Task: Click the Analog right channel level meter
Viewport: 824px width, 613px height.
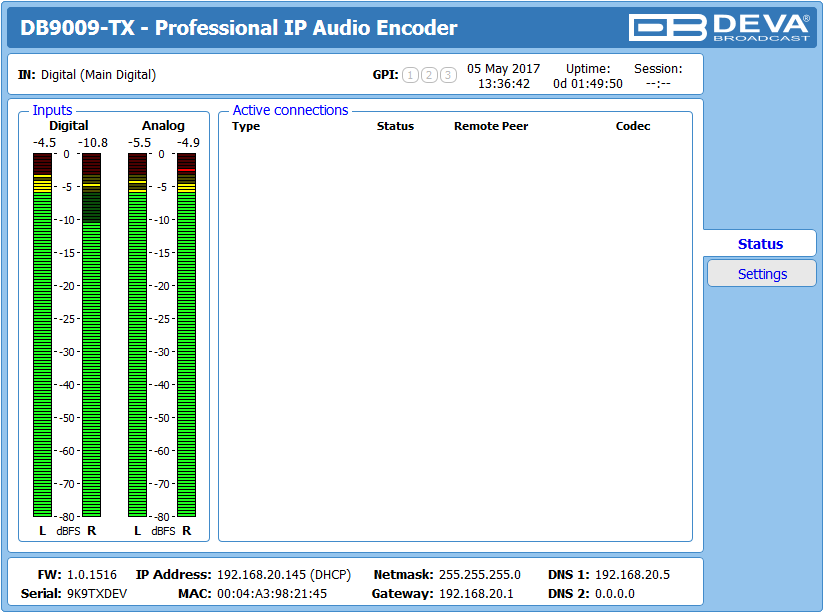Action: (187, 335)
